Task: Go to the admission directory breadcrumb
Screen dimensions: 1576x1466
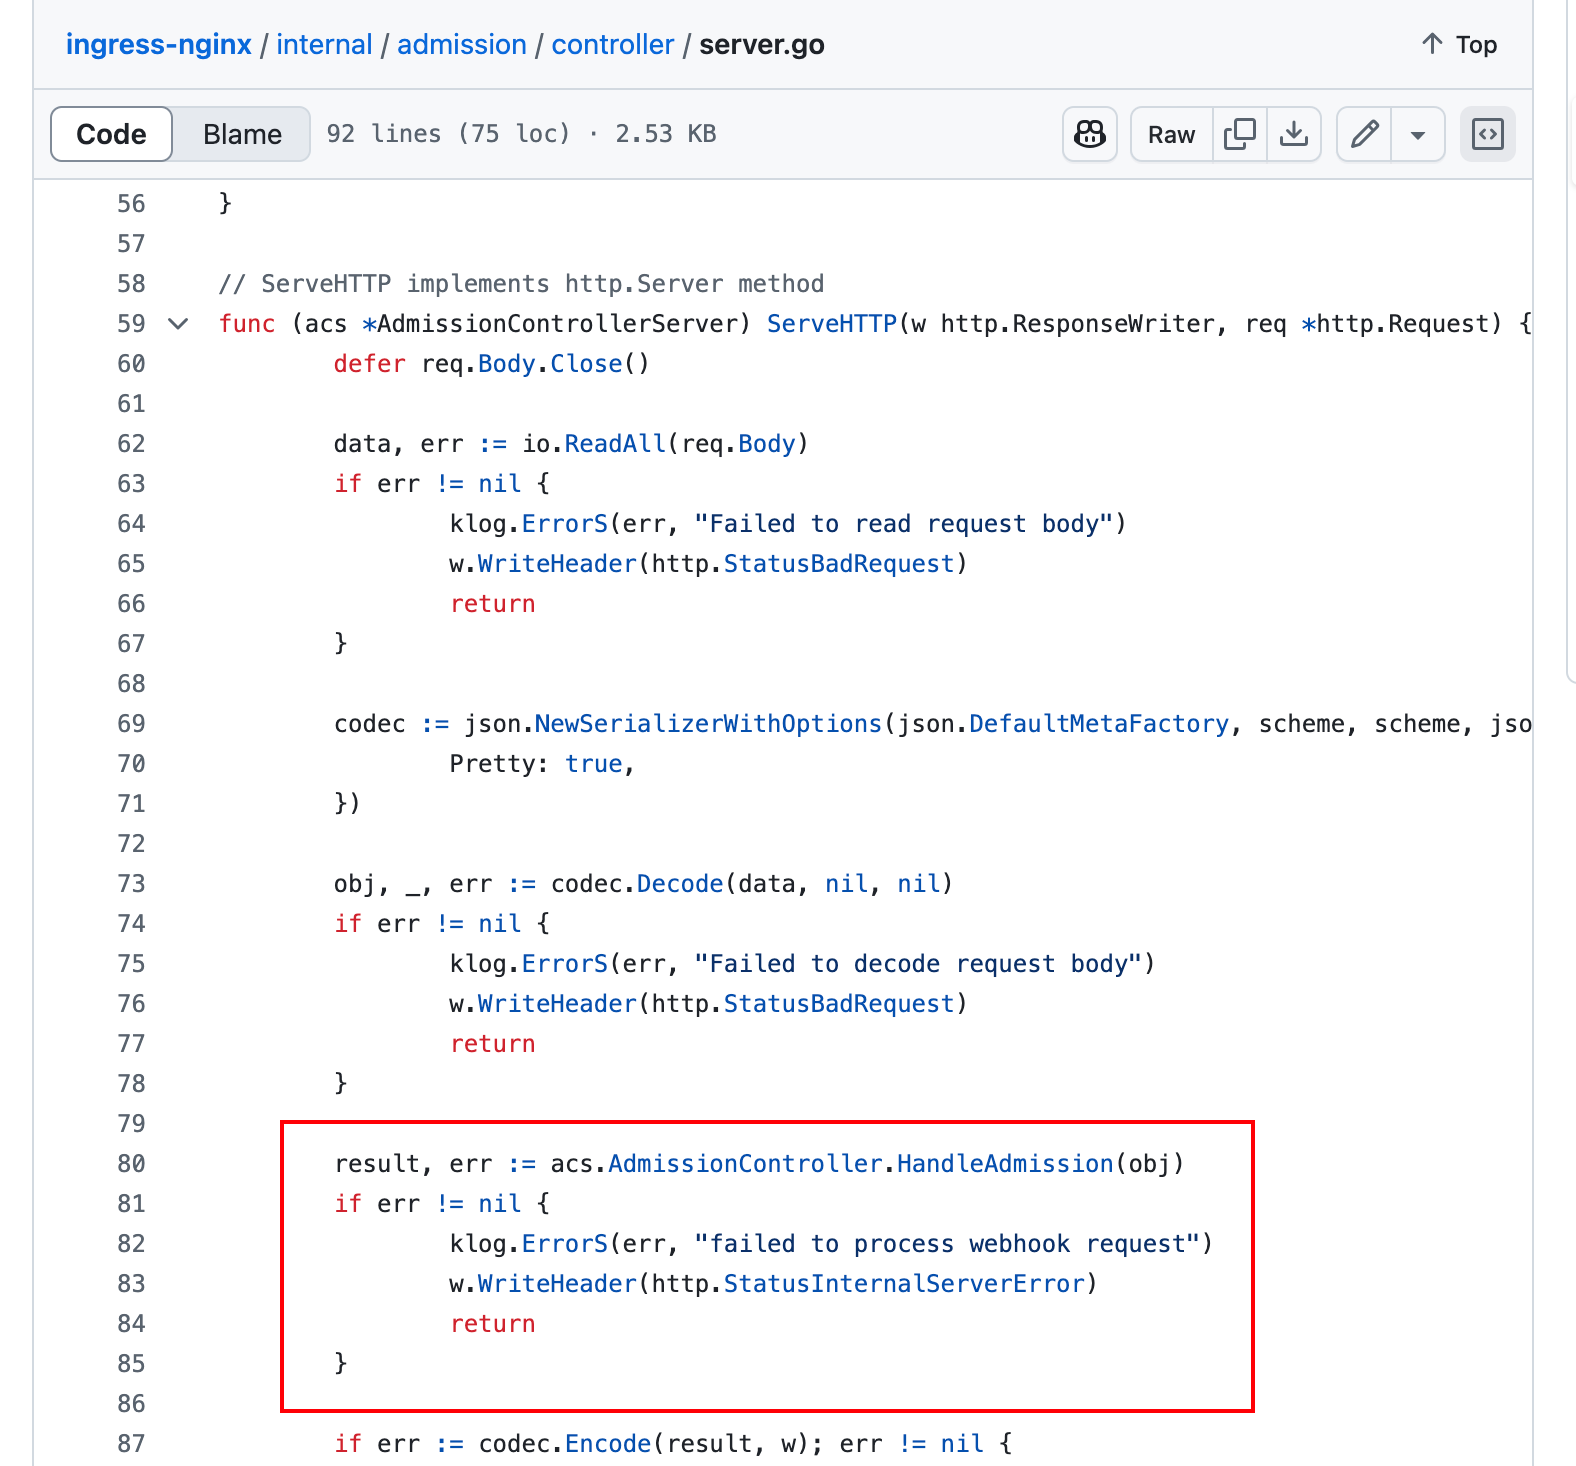Action: (x=461, y=45)
